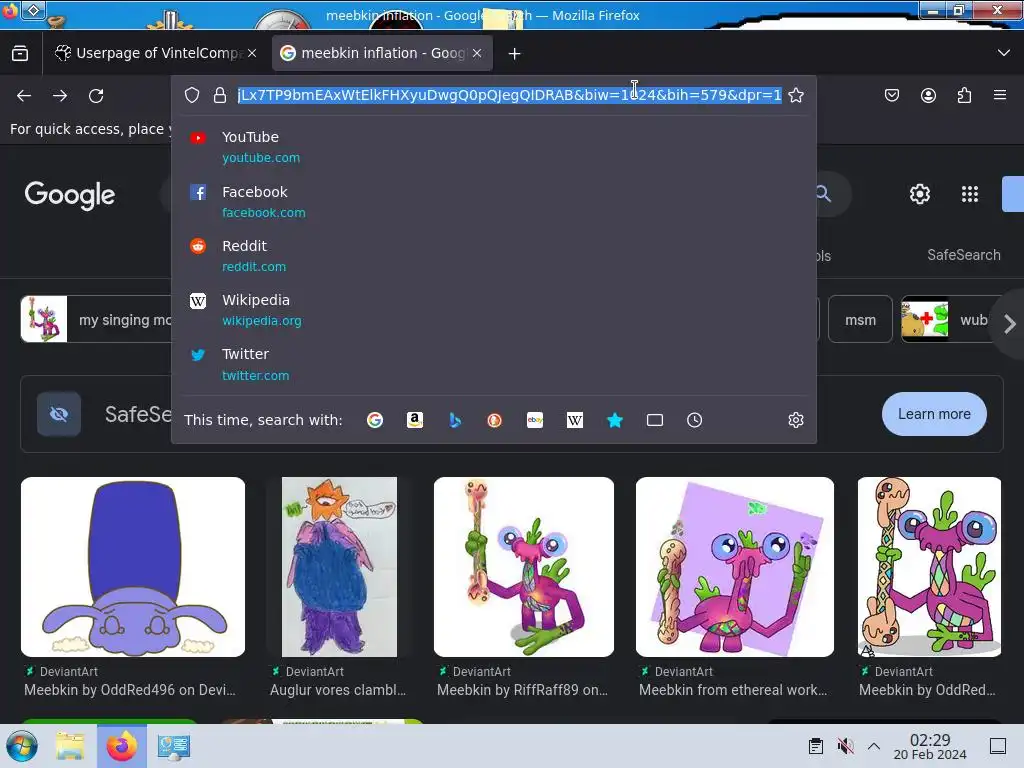Open the clipboard tray icon
Image resolution: width=1024 pixels, height=768 pixels.
pos(816,746)
